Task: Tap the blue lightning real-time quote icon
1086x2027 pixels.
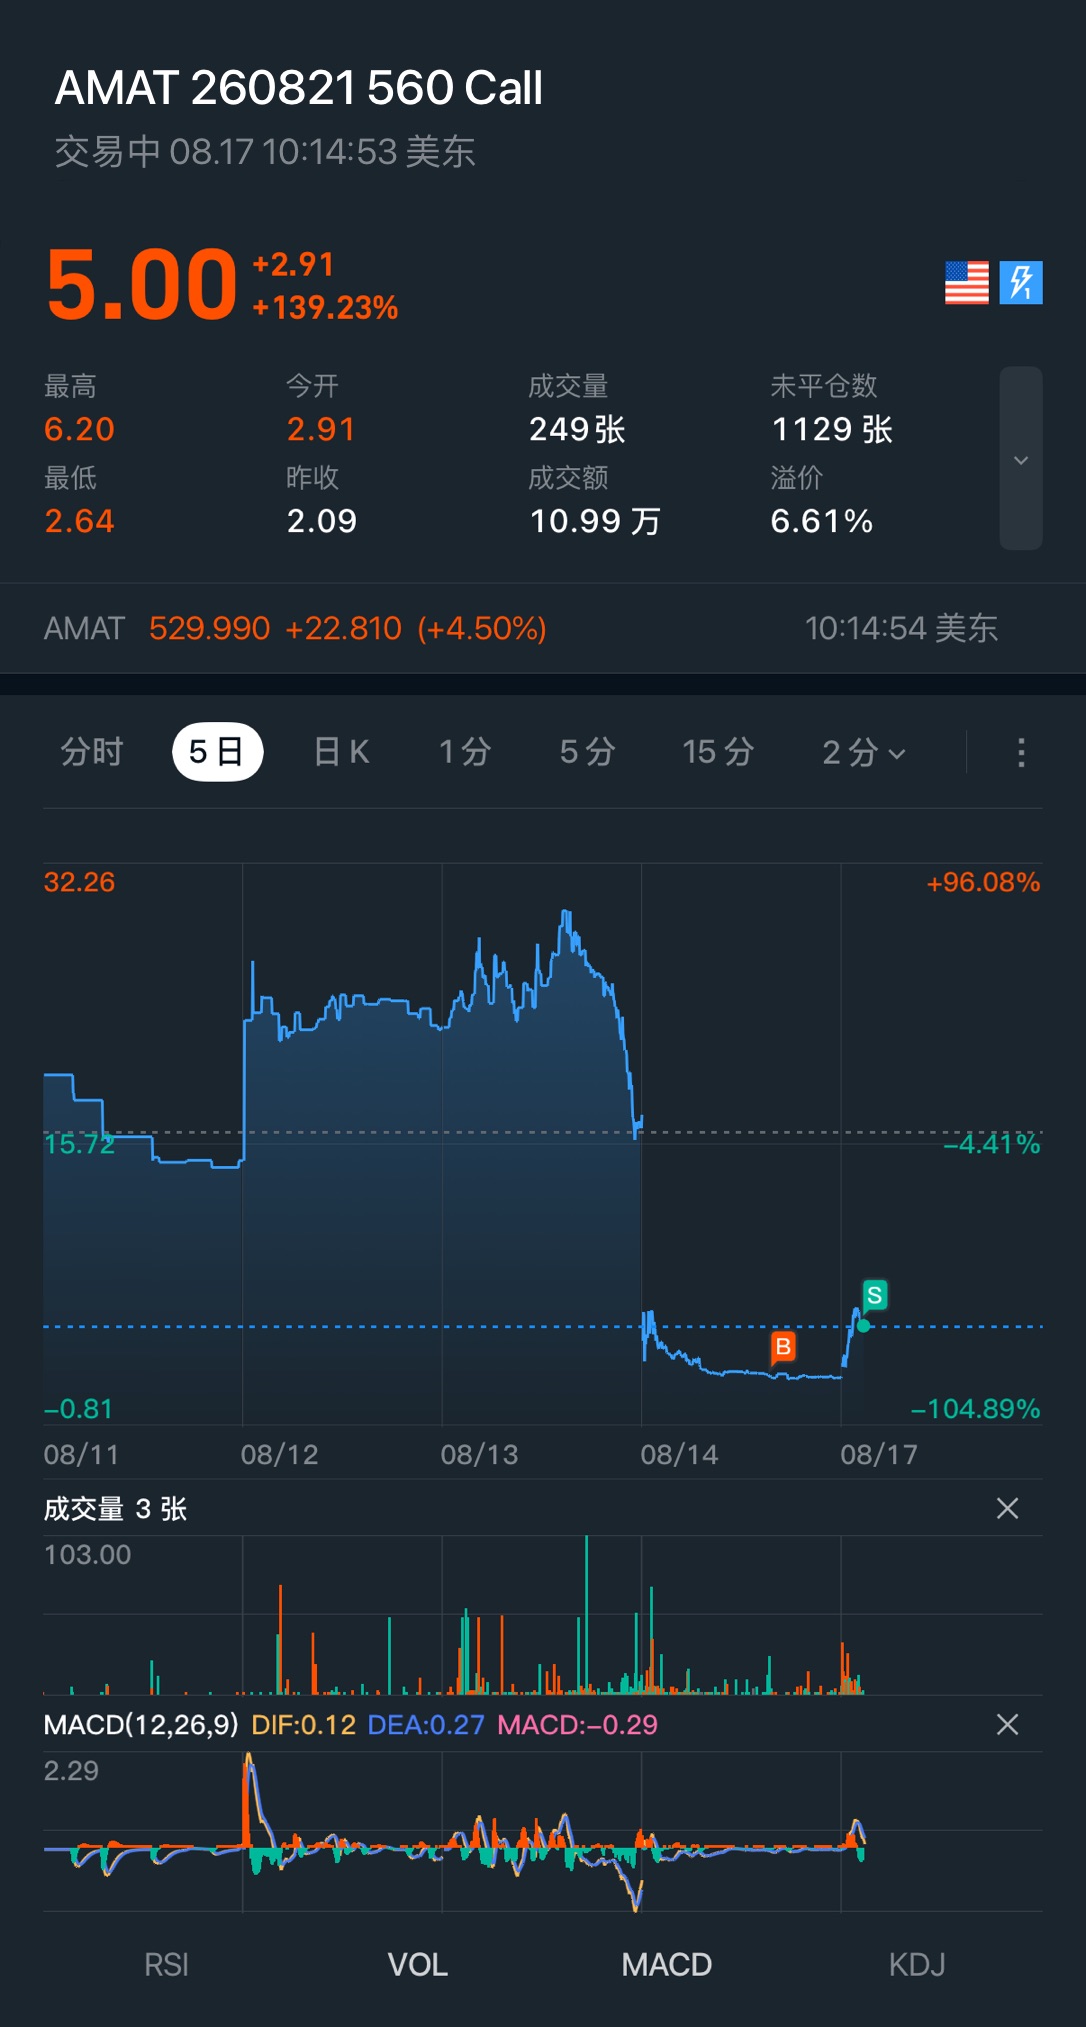Action: (1021, 283)
